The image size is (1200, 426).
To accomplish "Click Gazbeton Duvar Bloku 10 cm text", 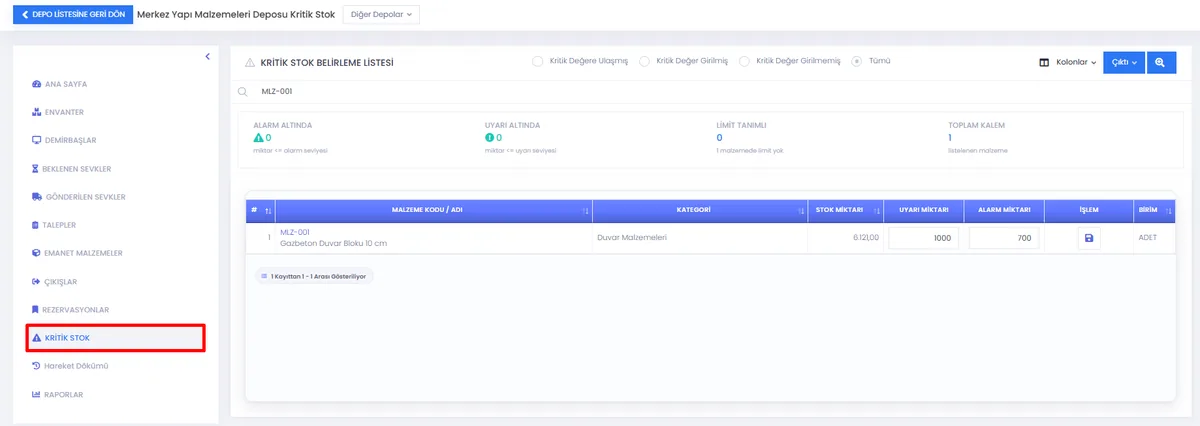I will coord(333,244).
